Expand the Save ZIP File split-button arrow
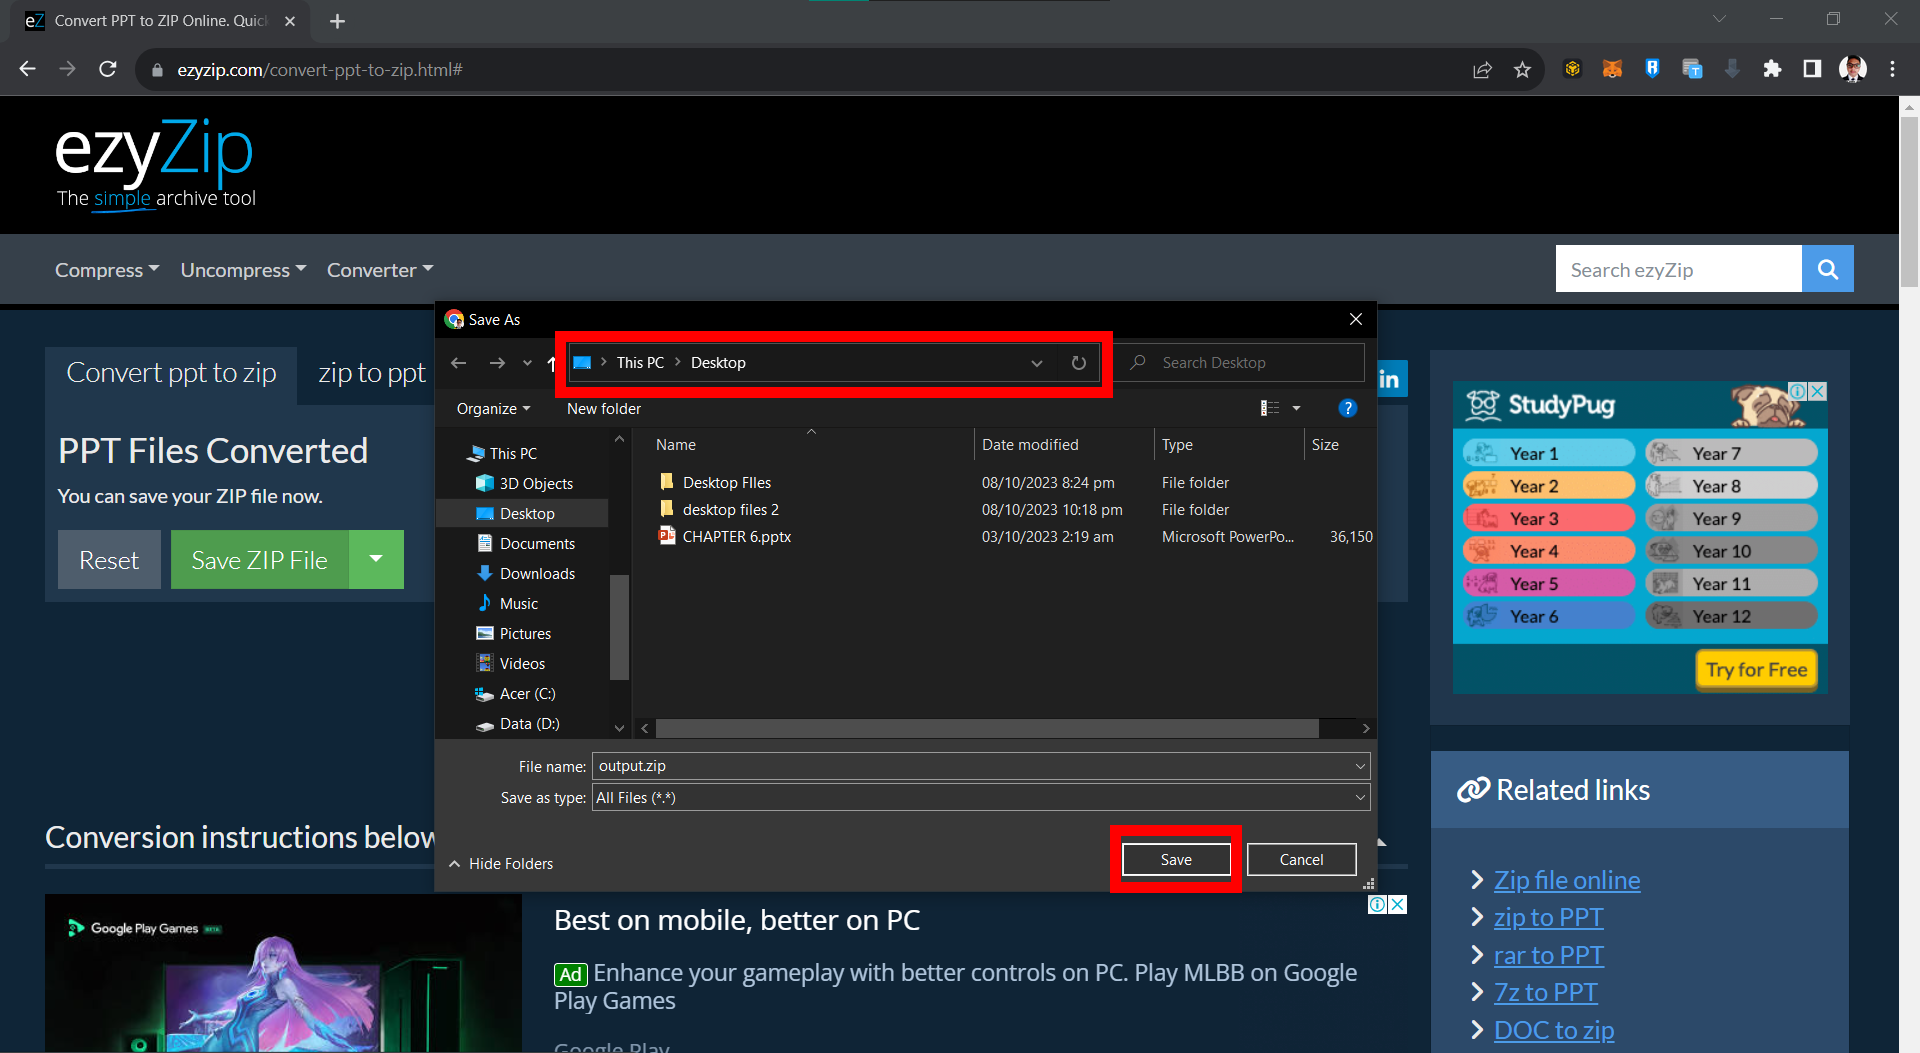This screenshot has height=1053, width=1920. 376,559
